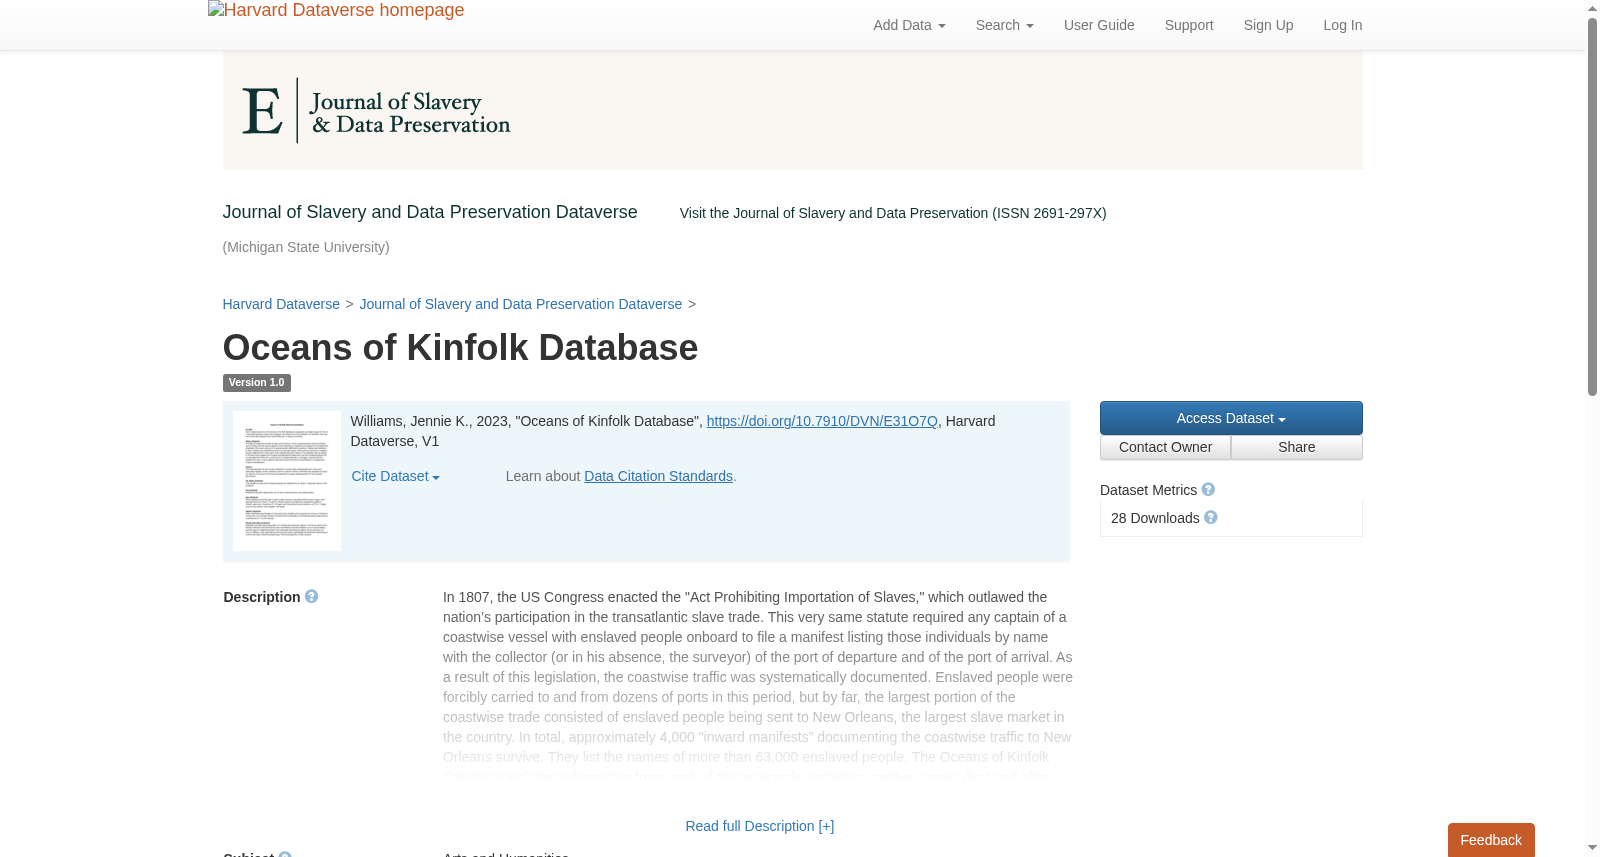The height and width of the screenshot is (857, 1600).
Task: Click the Journal of Slavery Dataverse title heading
Action: point(430,212)
